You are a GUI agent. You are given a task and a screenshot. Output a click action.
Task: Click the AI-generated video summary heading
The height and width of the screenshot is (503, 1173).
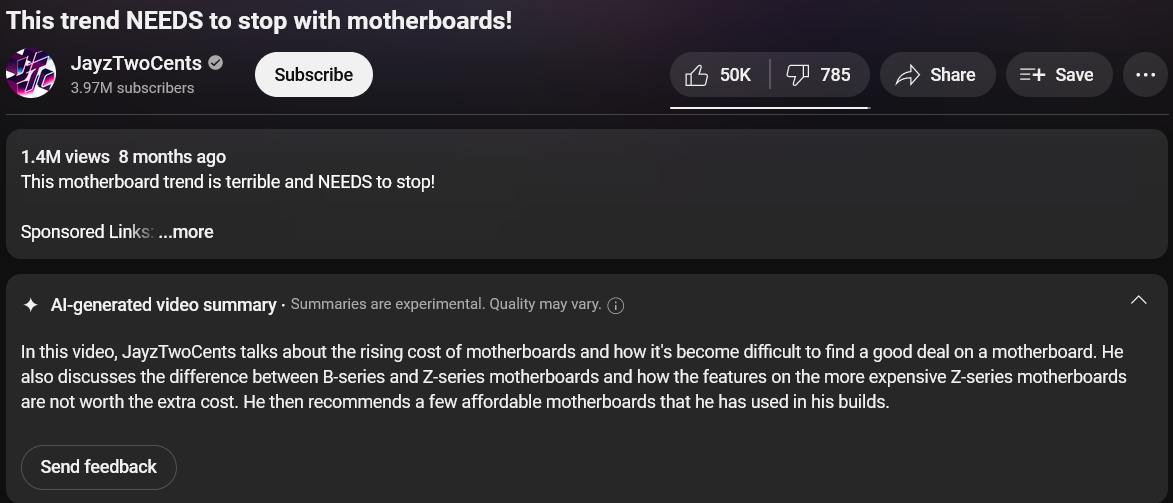point(163,305)
